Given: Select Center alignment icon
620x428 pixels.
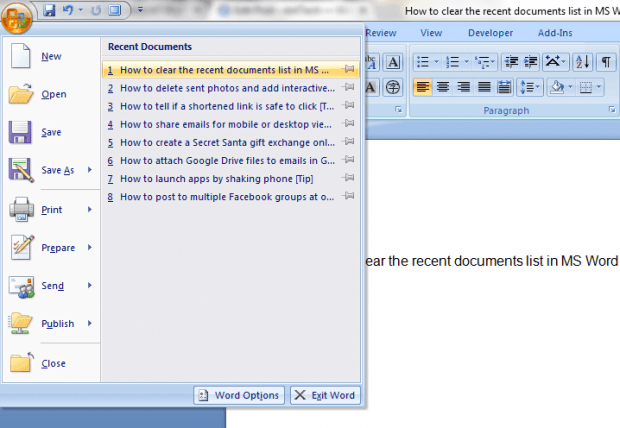Looking at the screenshot, I should tap(443, 87).
